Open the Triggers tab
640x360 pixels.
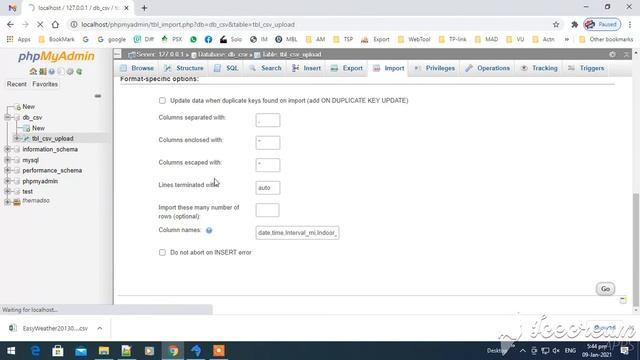coord(586,68)
